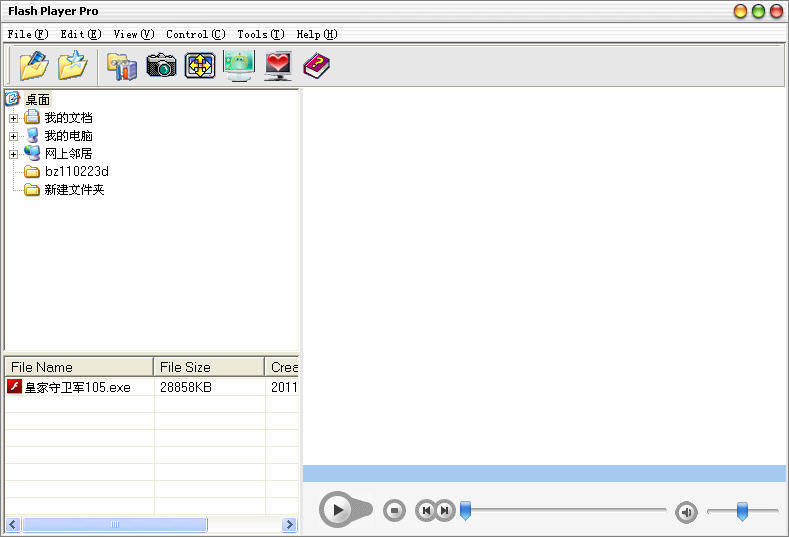Image resolution: width=789 pixels, height=537 pixels.
Task: Maximize window with the green button
Action: tap(758, 11)
